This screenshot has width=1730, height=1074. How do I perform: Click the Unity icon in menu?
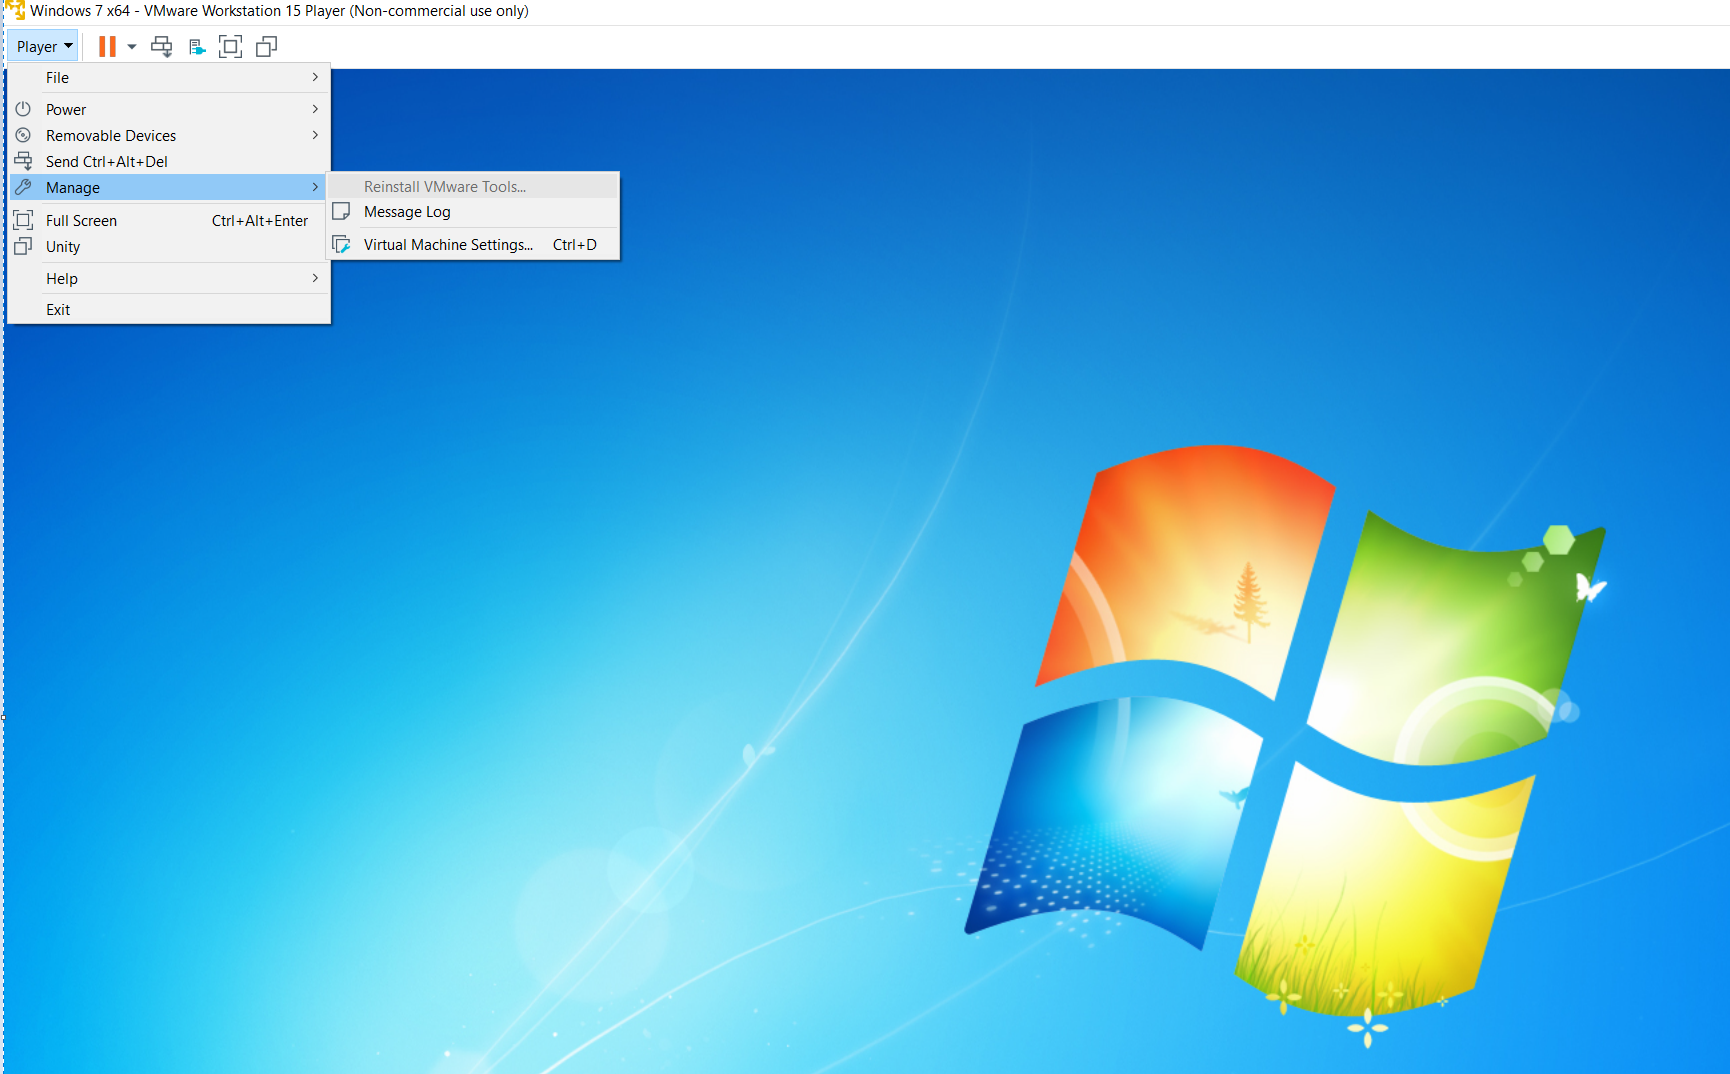coord(23,246)
